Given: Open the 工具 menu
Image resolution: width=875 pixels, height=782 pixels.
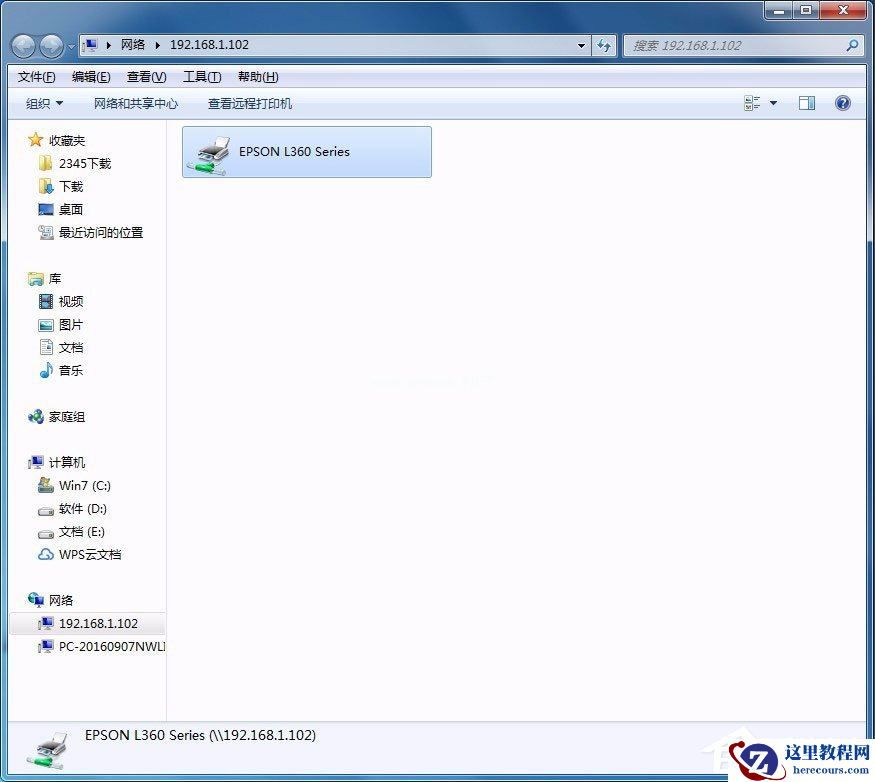Looking at the screenshot, I should [199, 76].
